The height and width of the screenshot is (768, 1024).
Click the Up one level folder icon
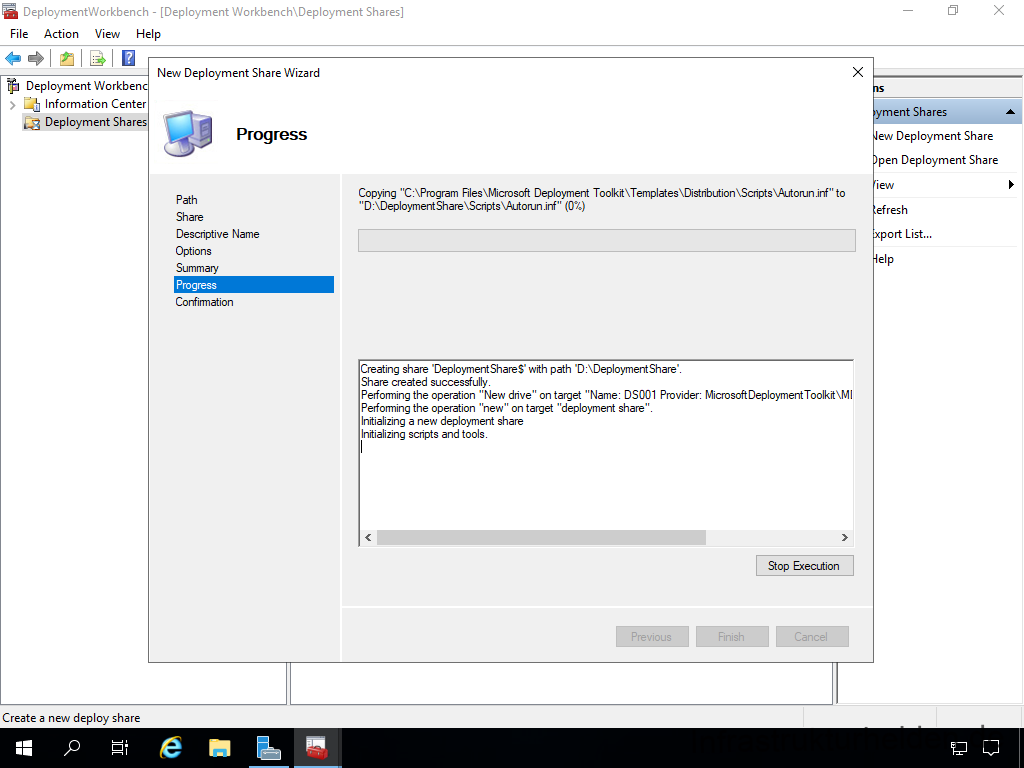[x=67, y=58]
